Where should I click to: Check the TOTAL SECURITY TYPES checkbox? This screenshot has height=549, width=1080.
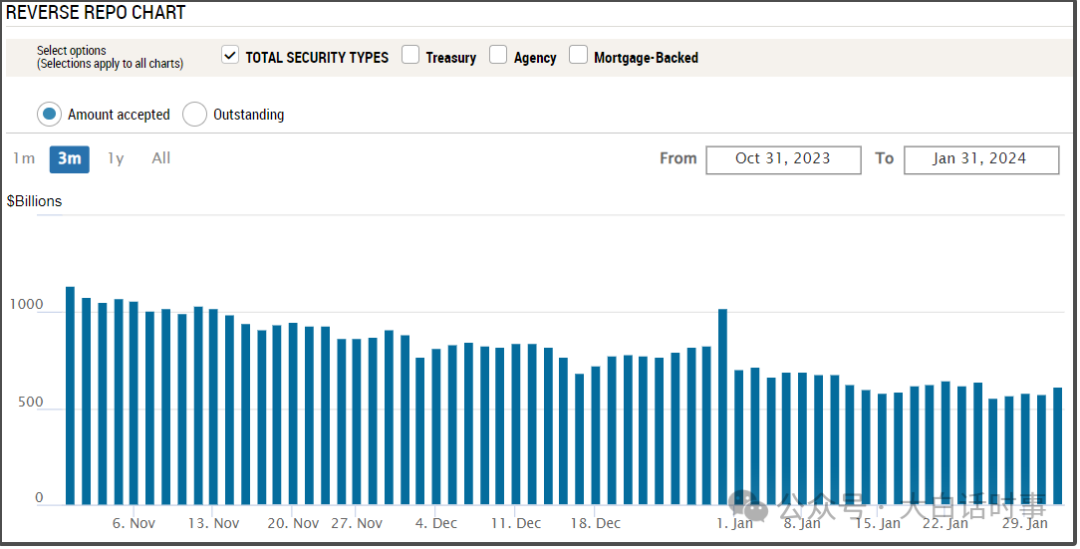pyautogui.click(x=230, y=56)
